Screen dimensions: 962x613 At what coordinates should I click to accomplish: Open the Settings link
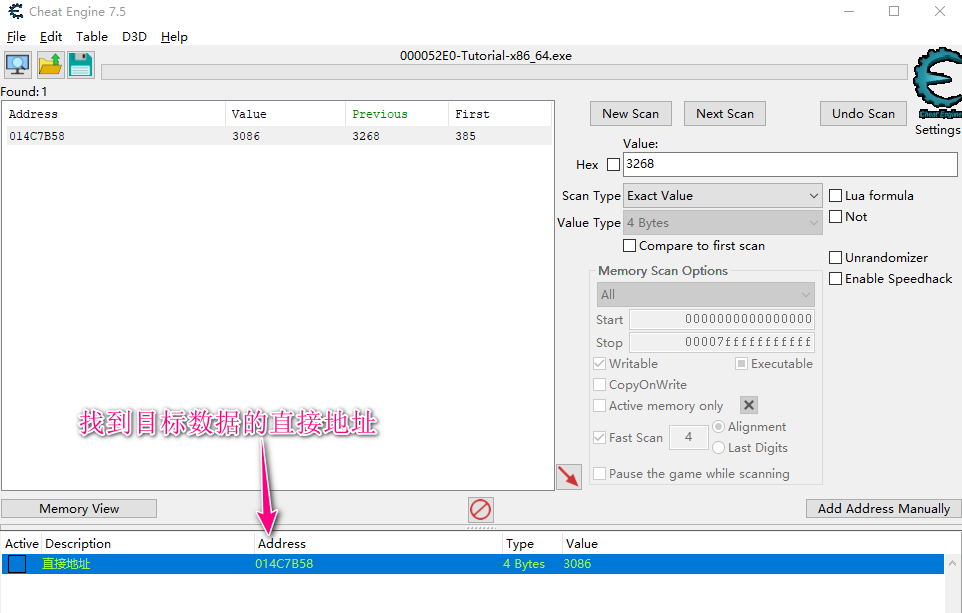pyautogui.click(x=937, y=130)
